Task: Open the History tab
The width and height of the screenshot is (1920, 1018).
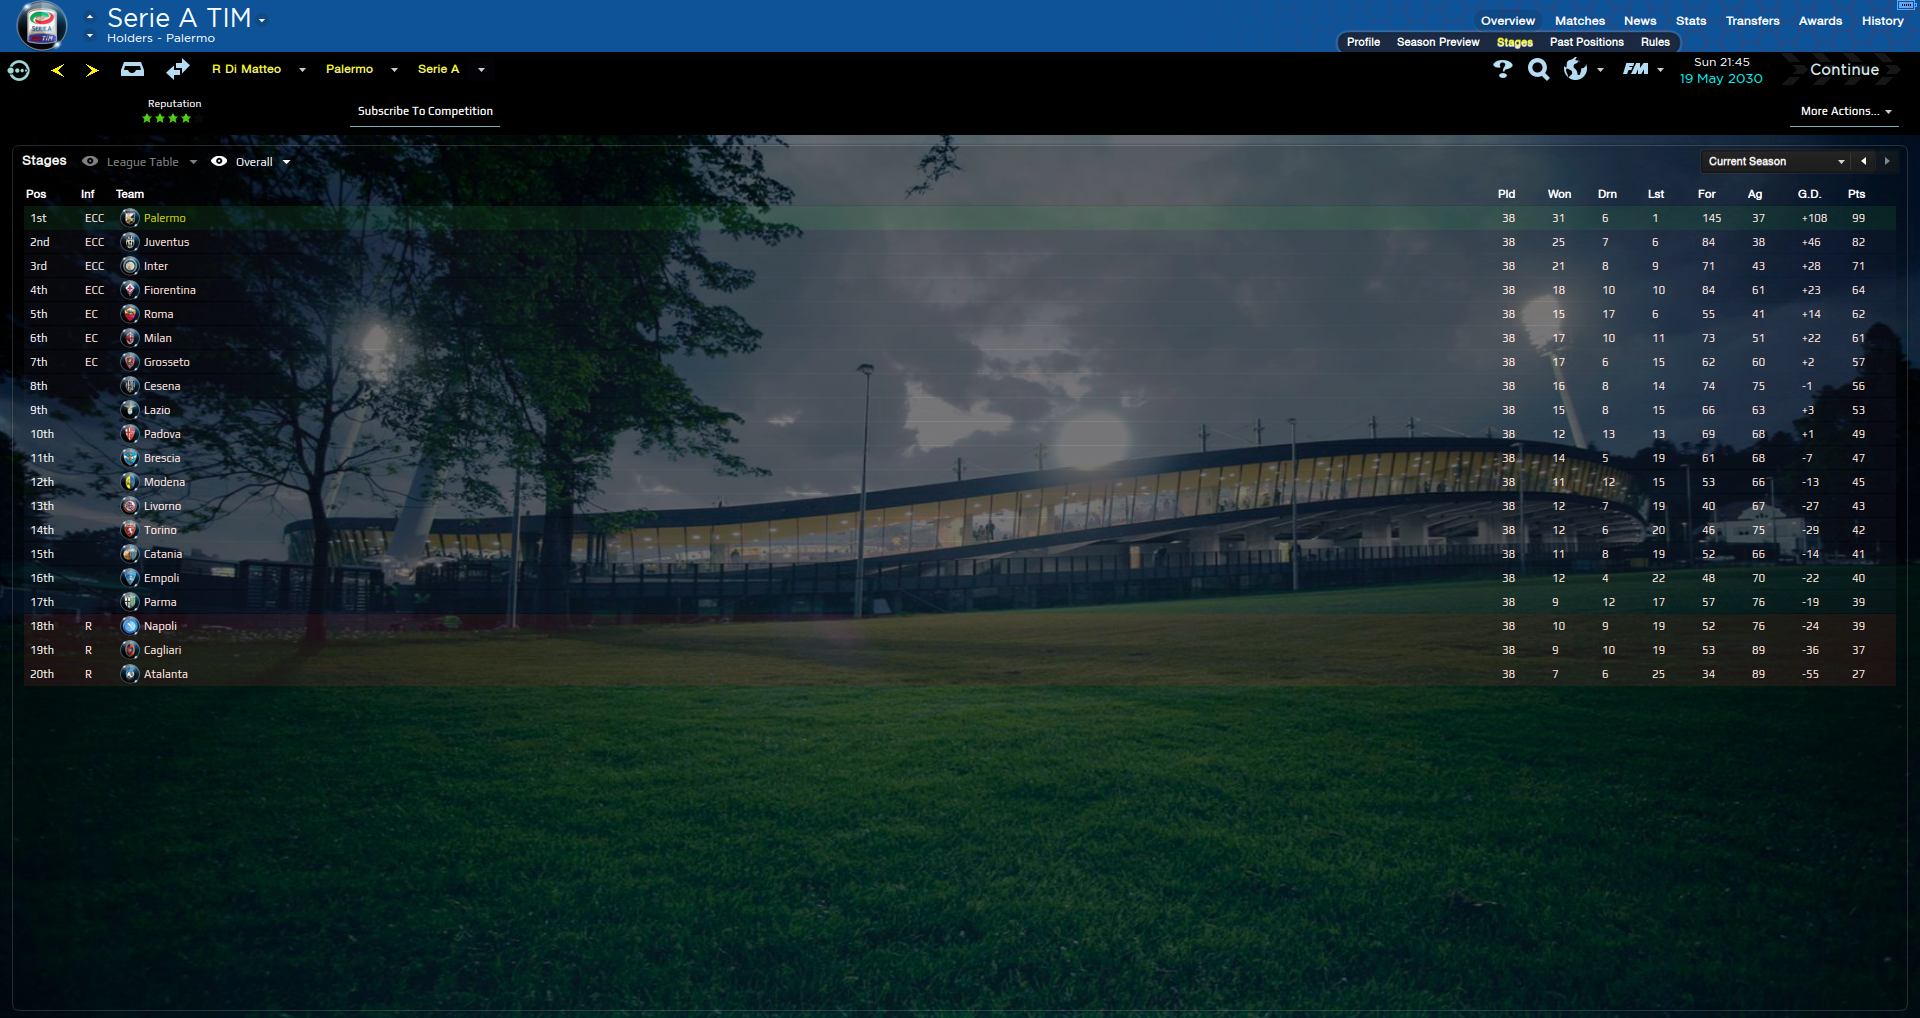Action: coord(1883,21)
